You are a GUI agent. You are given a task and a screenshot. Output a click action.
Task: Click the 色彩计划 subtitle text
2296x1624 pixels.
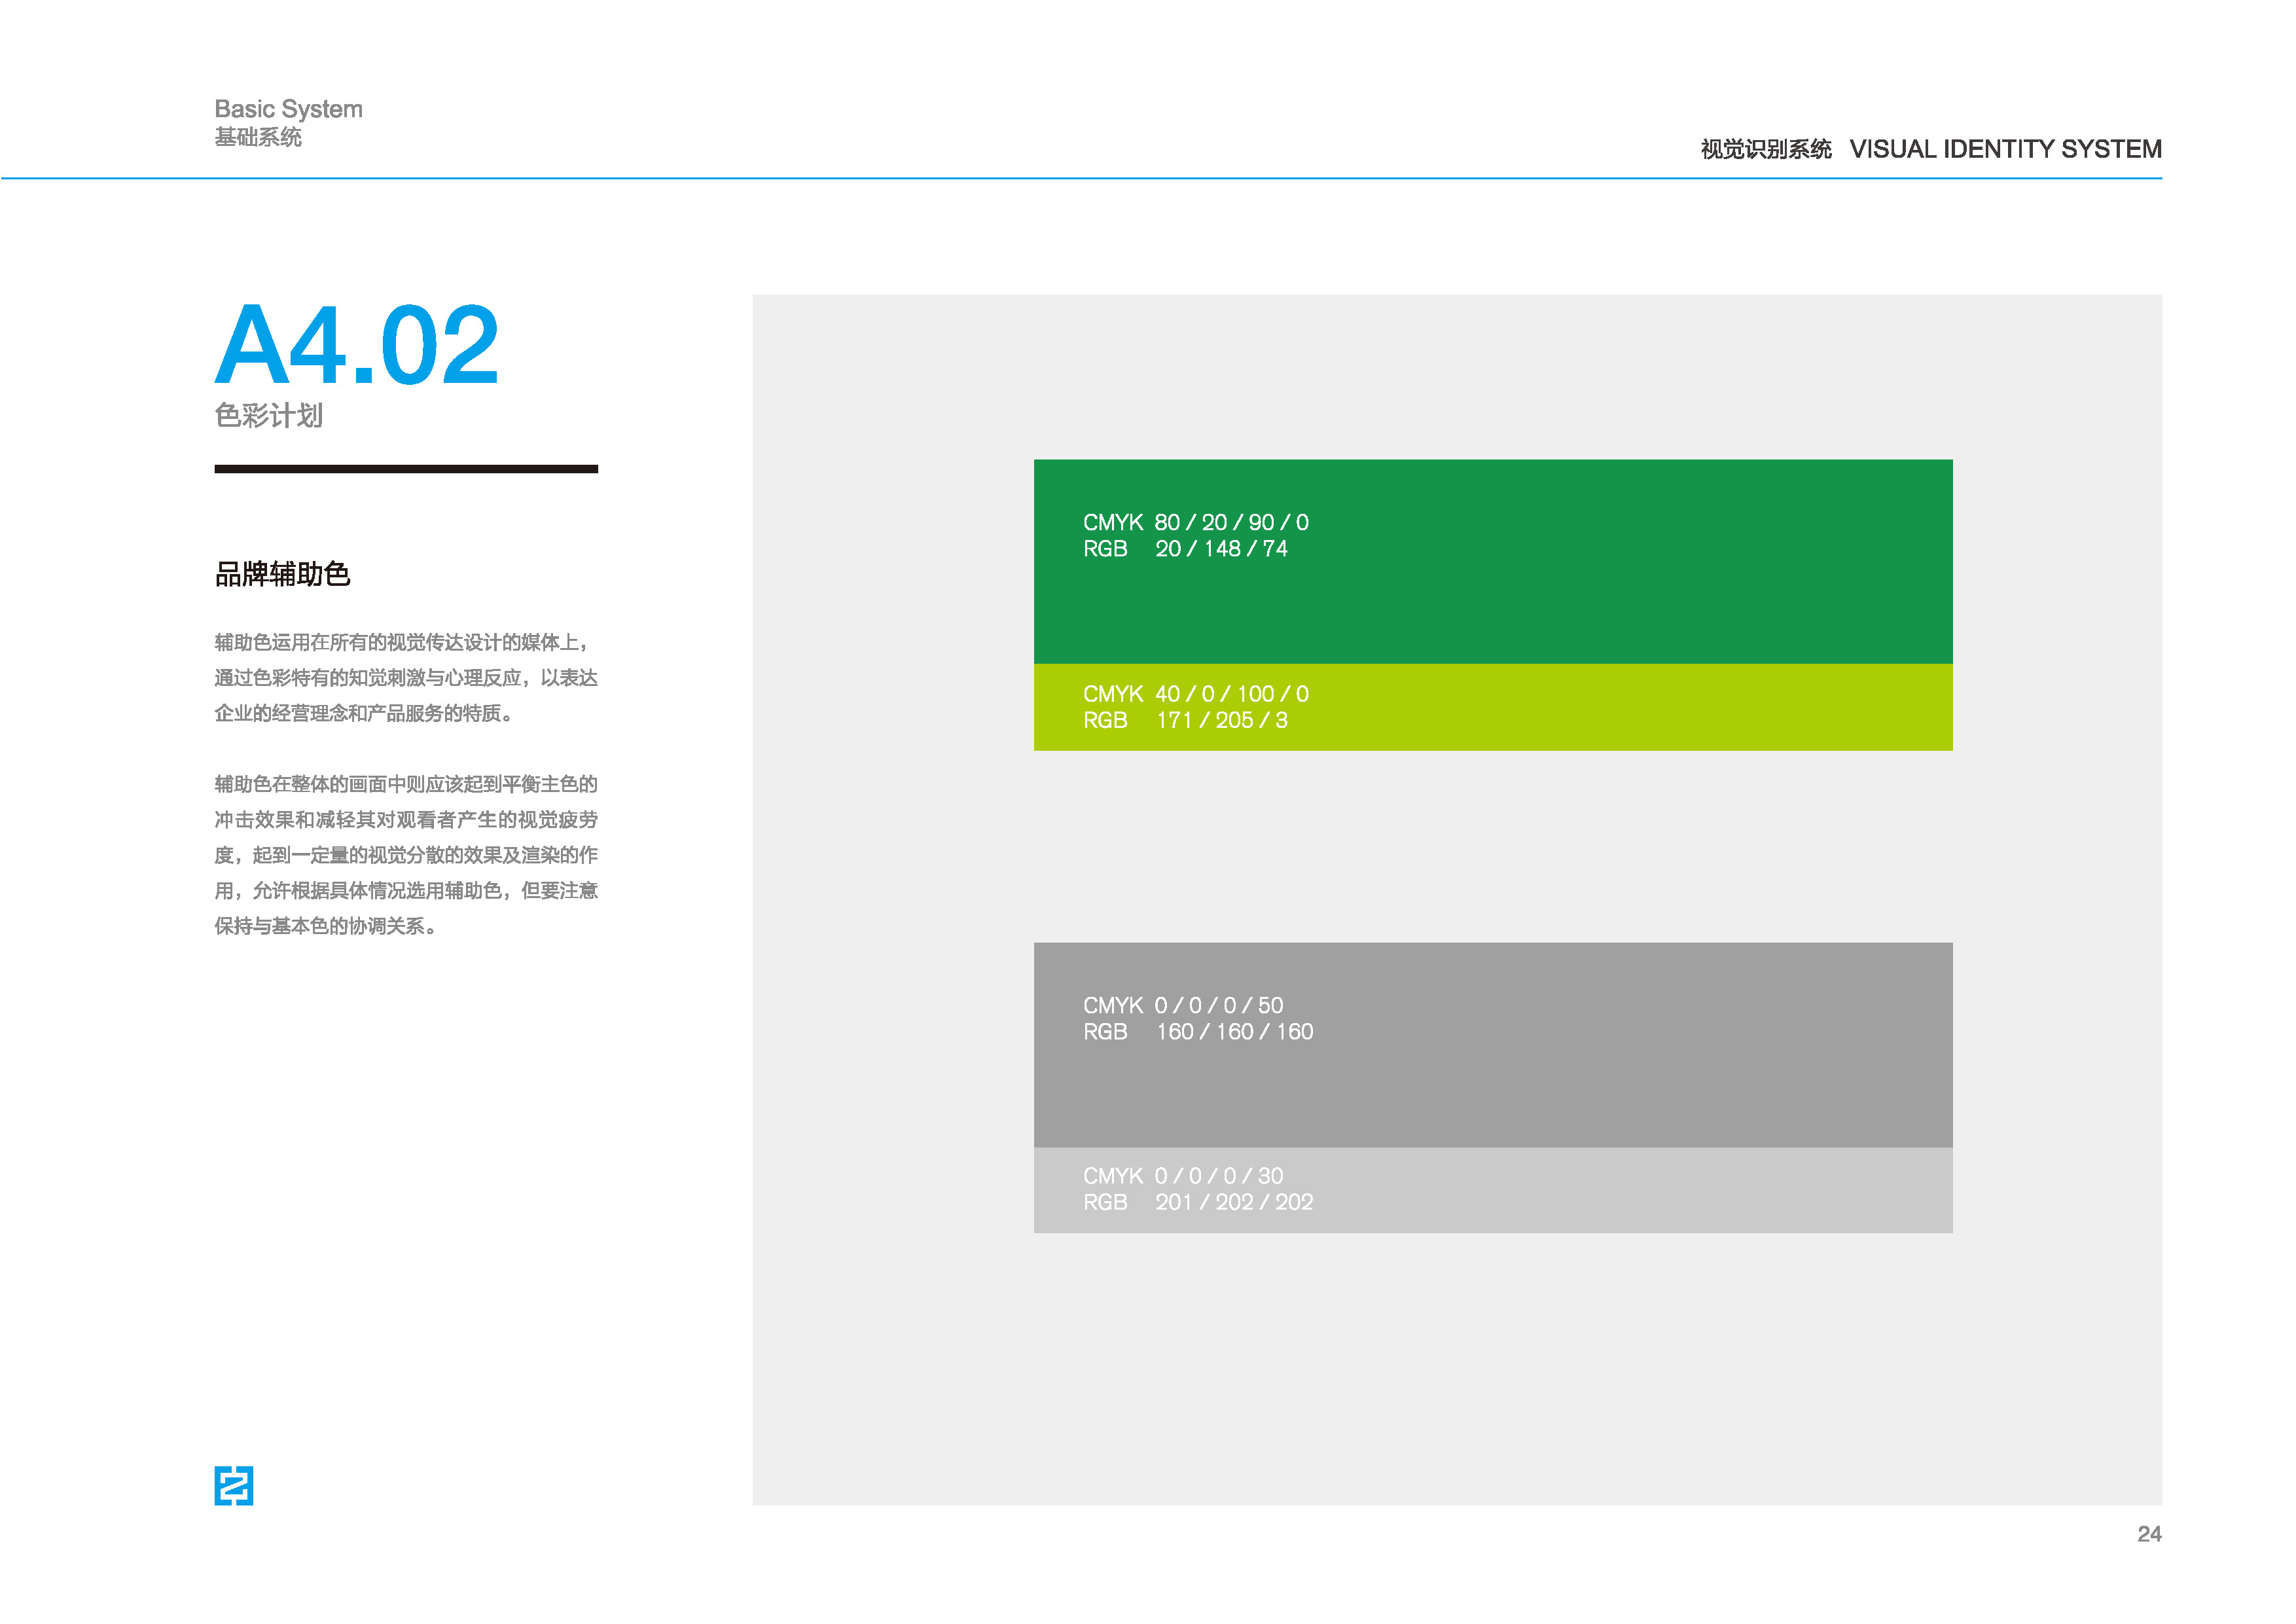(x=268, y=415)
